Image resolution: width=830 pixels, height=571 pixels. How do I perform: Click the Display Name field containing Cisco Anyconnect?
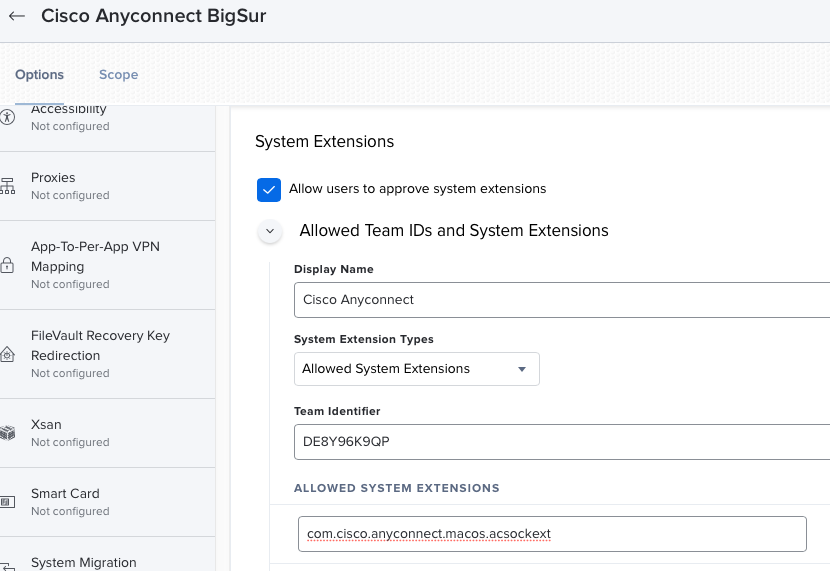pos(562,300)
